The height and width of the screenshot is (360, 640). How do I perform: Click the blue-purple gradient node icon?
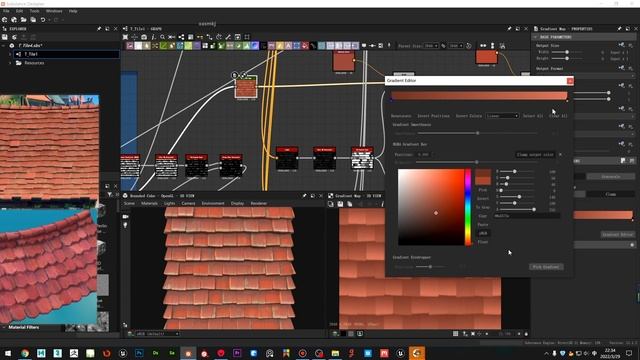(255, 46)
